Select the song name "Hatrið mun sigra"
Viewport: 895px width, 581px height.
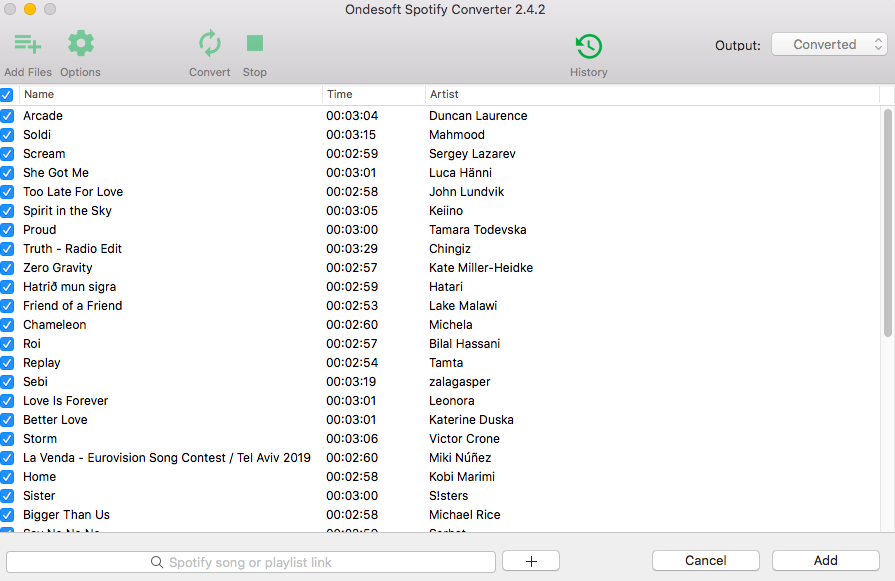click(70, 287)
